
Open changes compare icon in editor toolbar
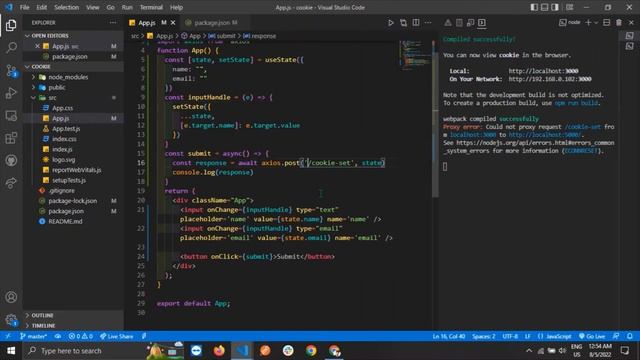403,23
